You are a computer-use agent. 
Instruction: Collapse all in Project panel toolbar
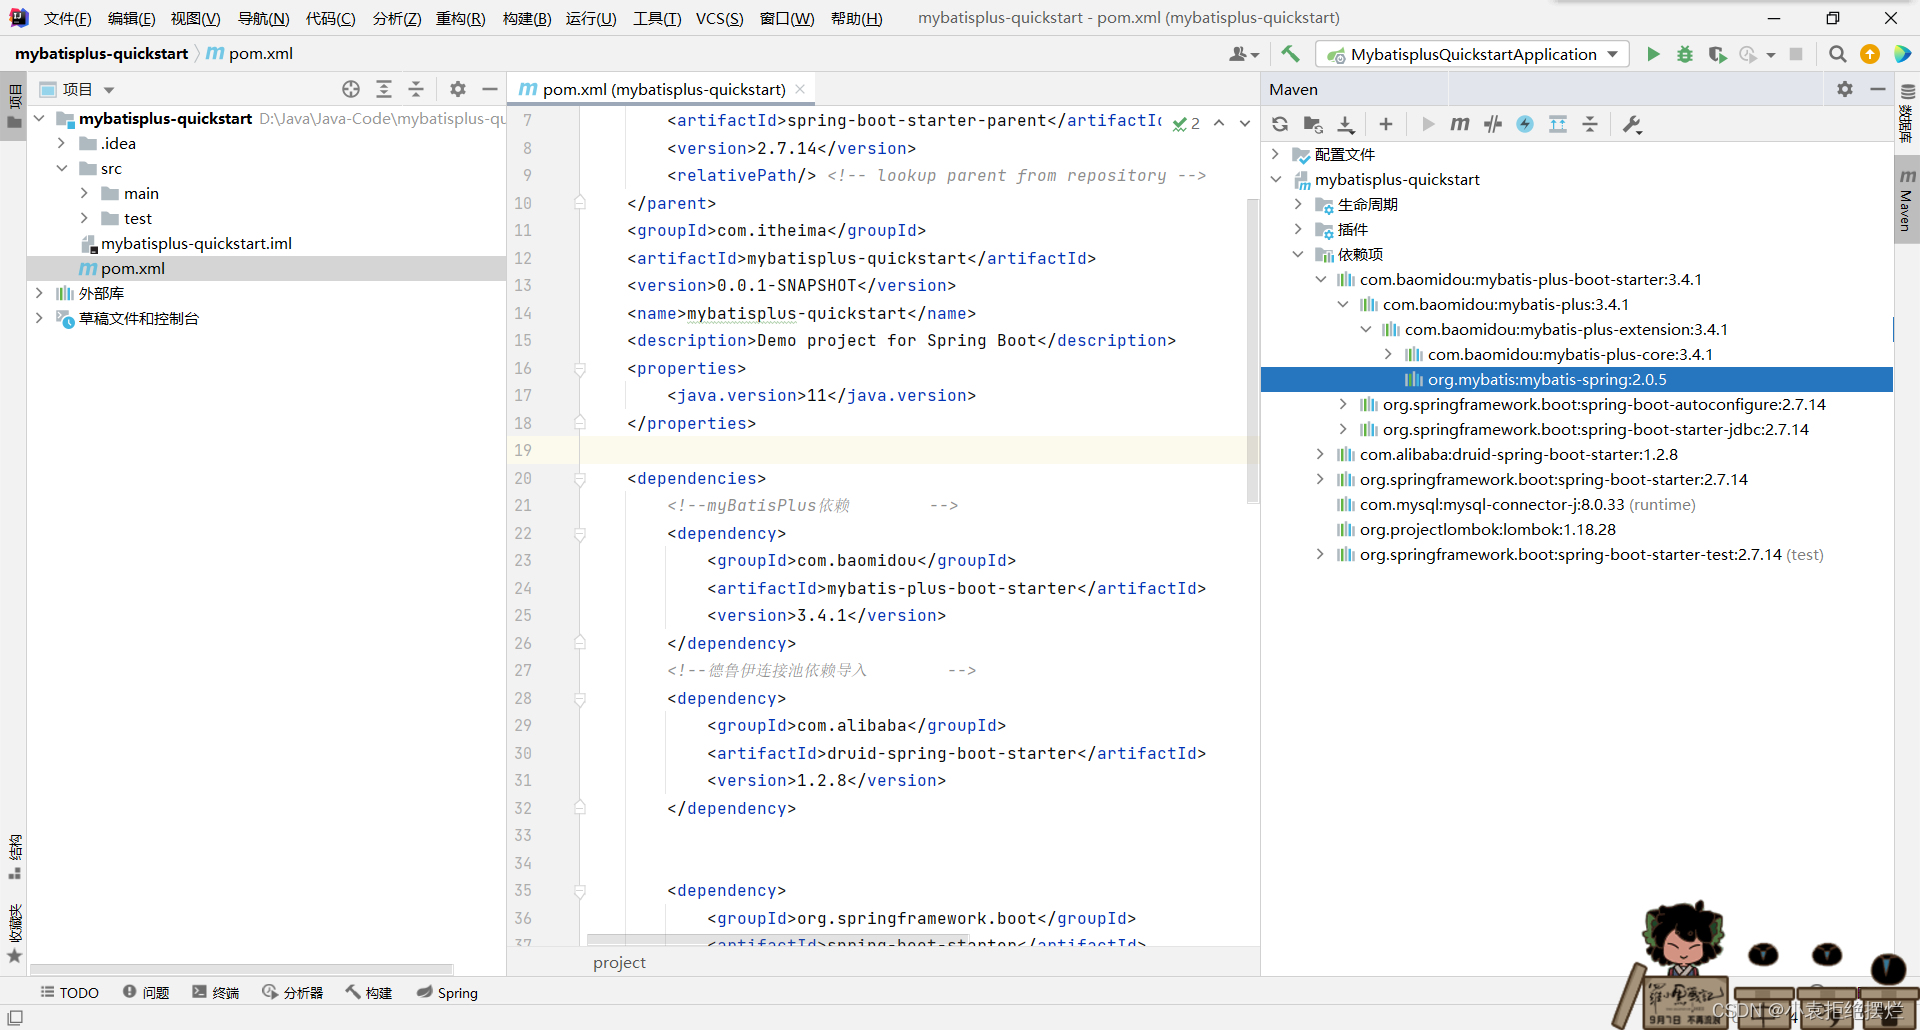coord(416,89)
